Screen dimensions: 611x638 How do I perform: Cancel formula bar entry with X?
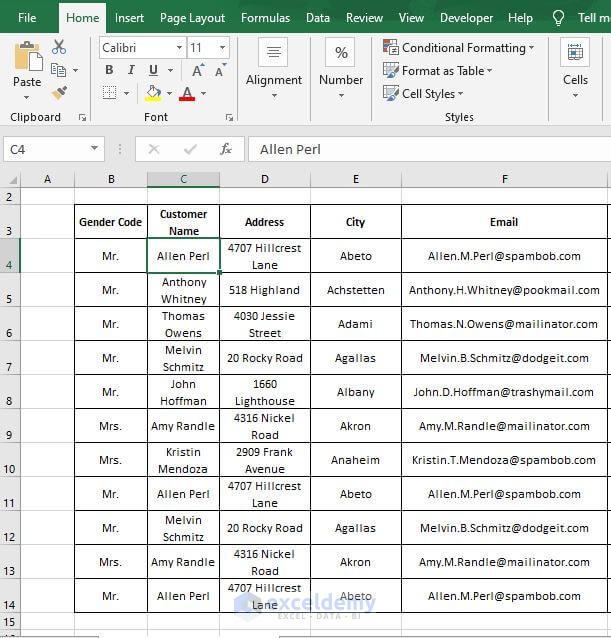(x=153, y=149)
